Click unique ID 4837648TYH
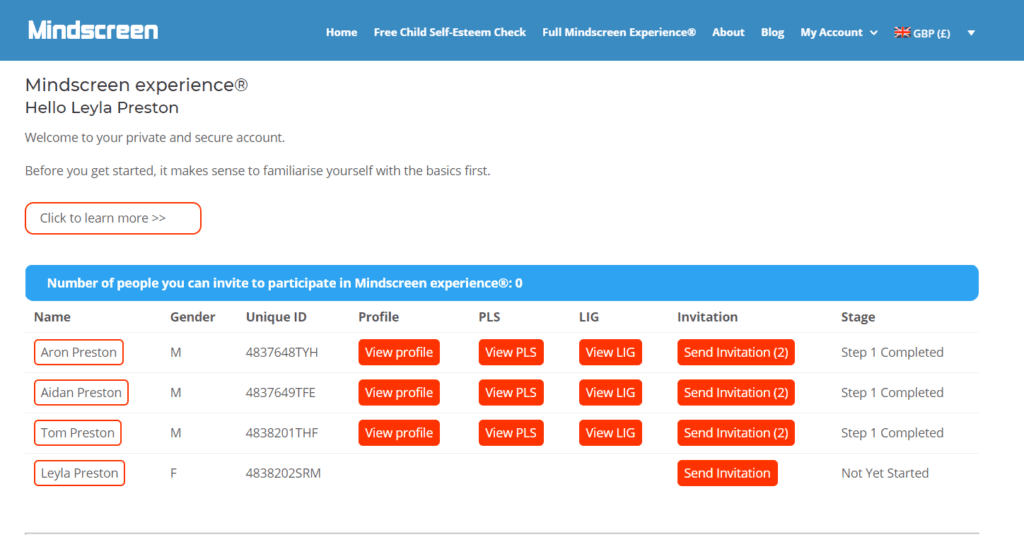The height and width of the screenshot is (537, 1024). tap(281, 352)
